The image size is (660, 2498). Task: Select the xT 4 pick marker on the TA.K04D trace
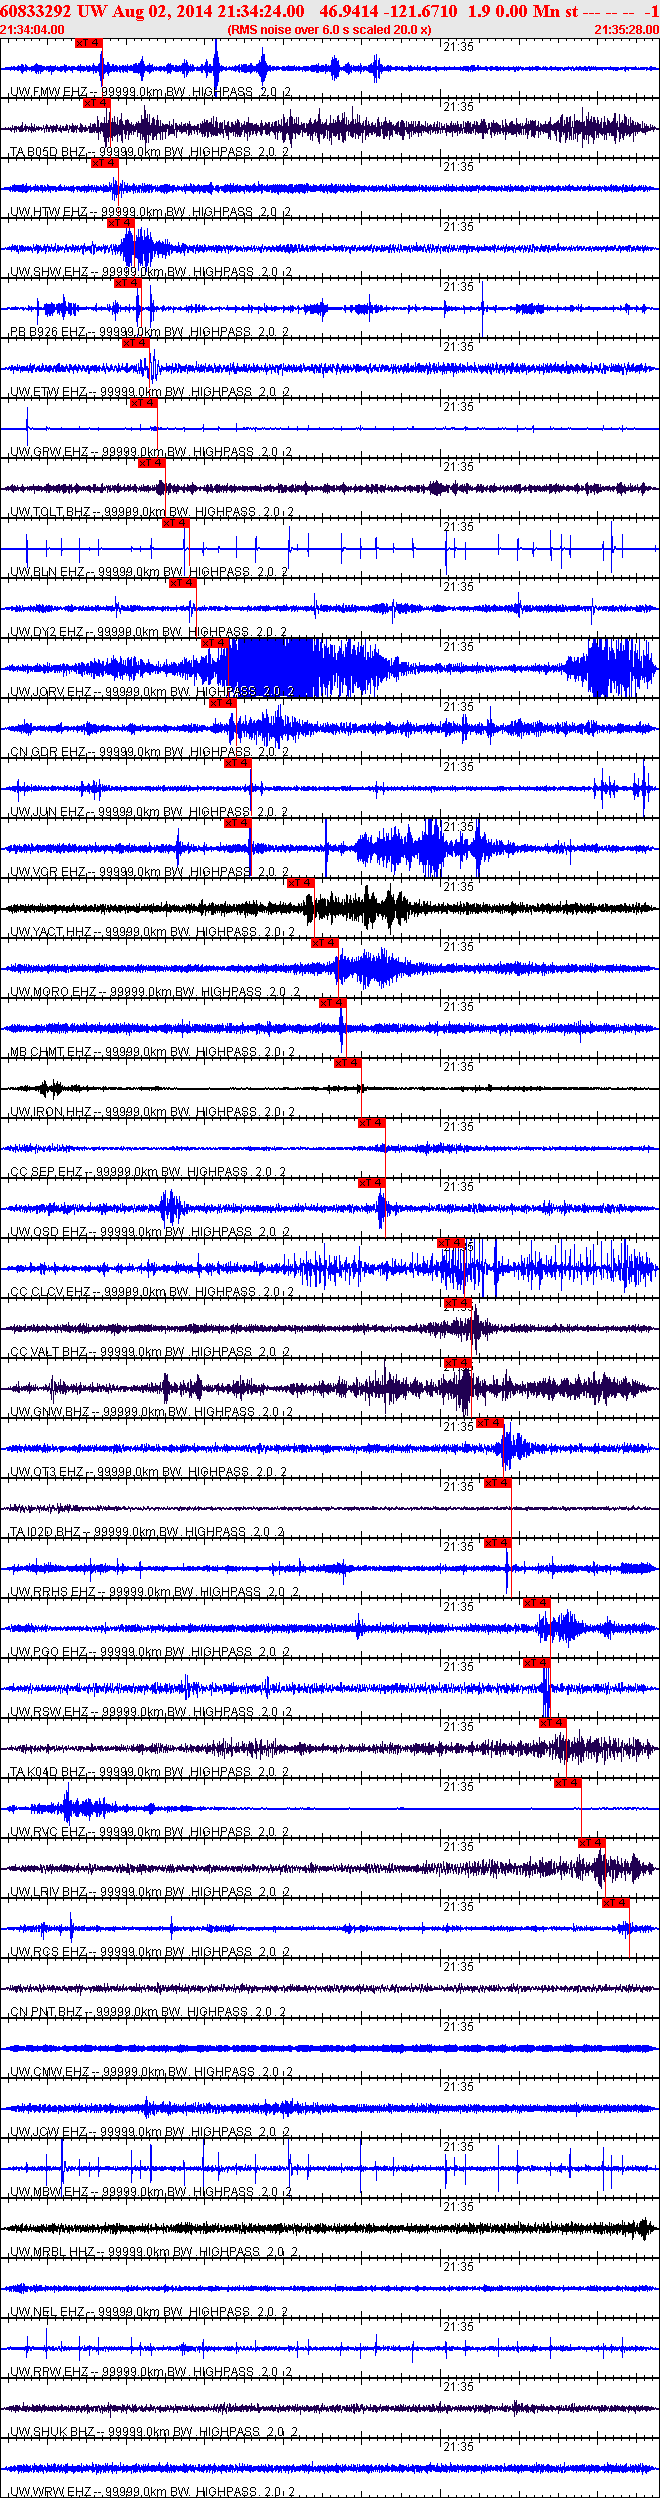(553, 1723)
